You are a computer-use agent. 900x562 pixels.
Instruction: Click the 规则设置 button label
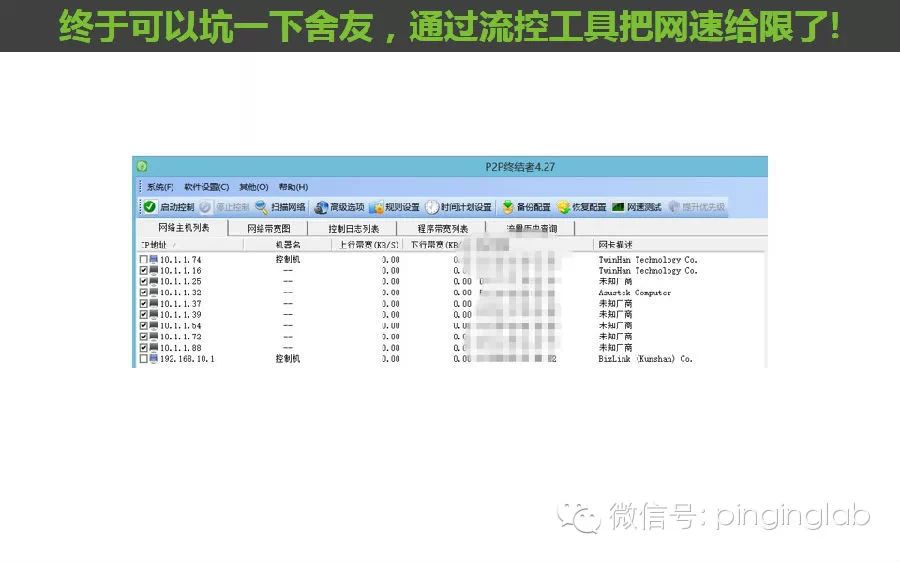402,207
